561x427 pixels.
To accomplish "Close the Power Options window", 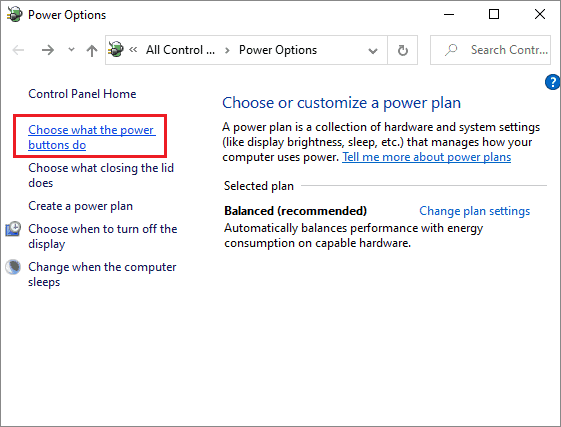I will [x=540, y=14].
